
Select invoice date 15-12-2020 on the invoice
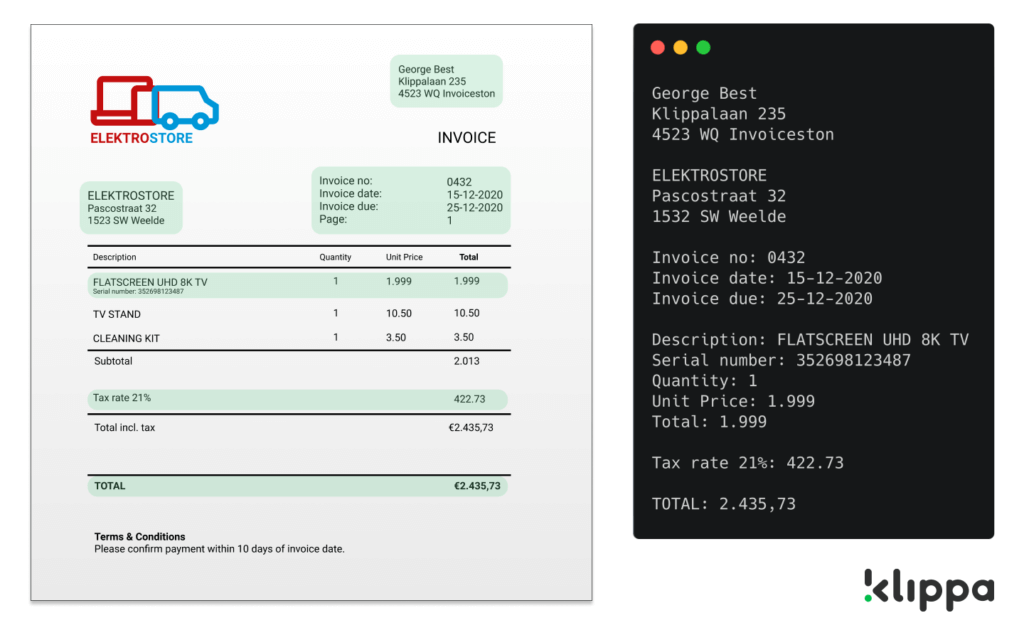475,195
